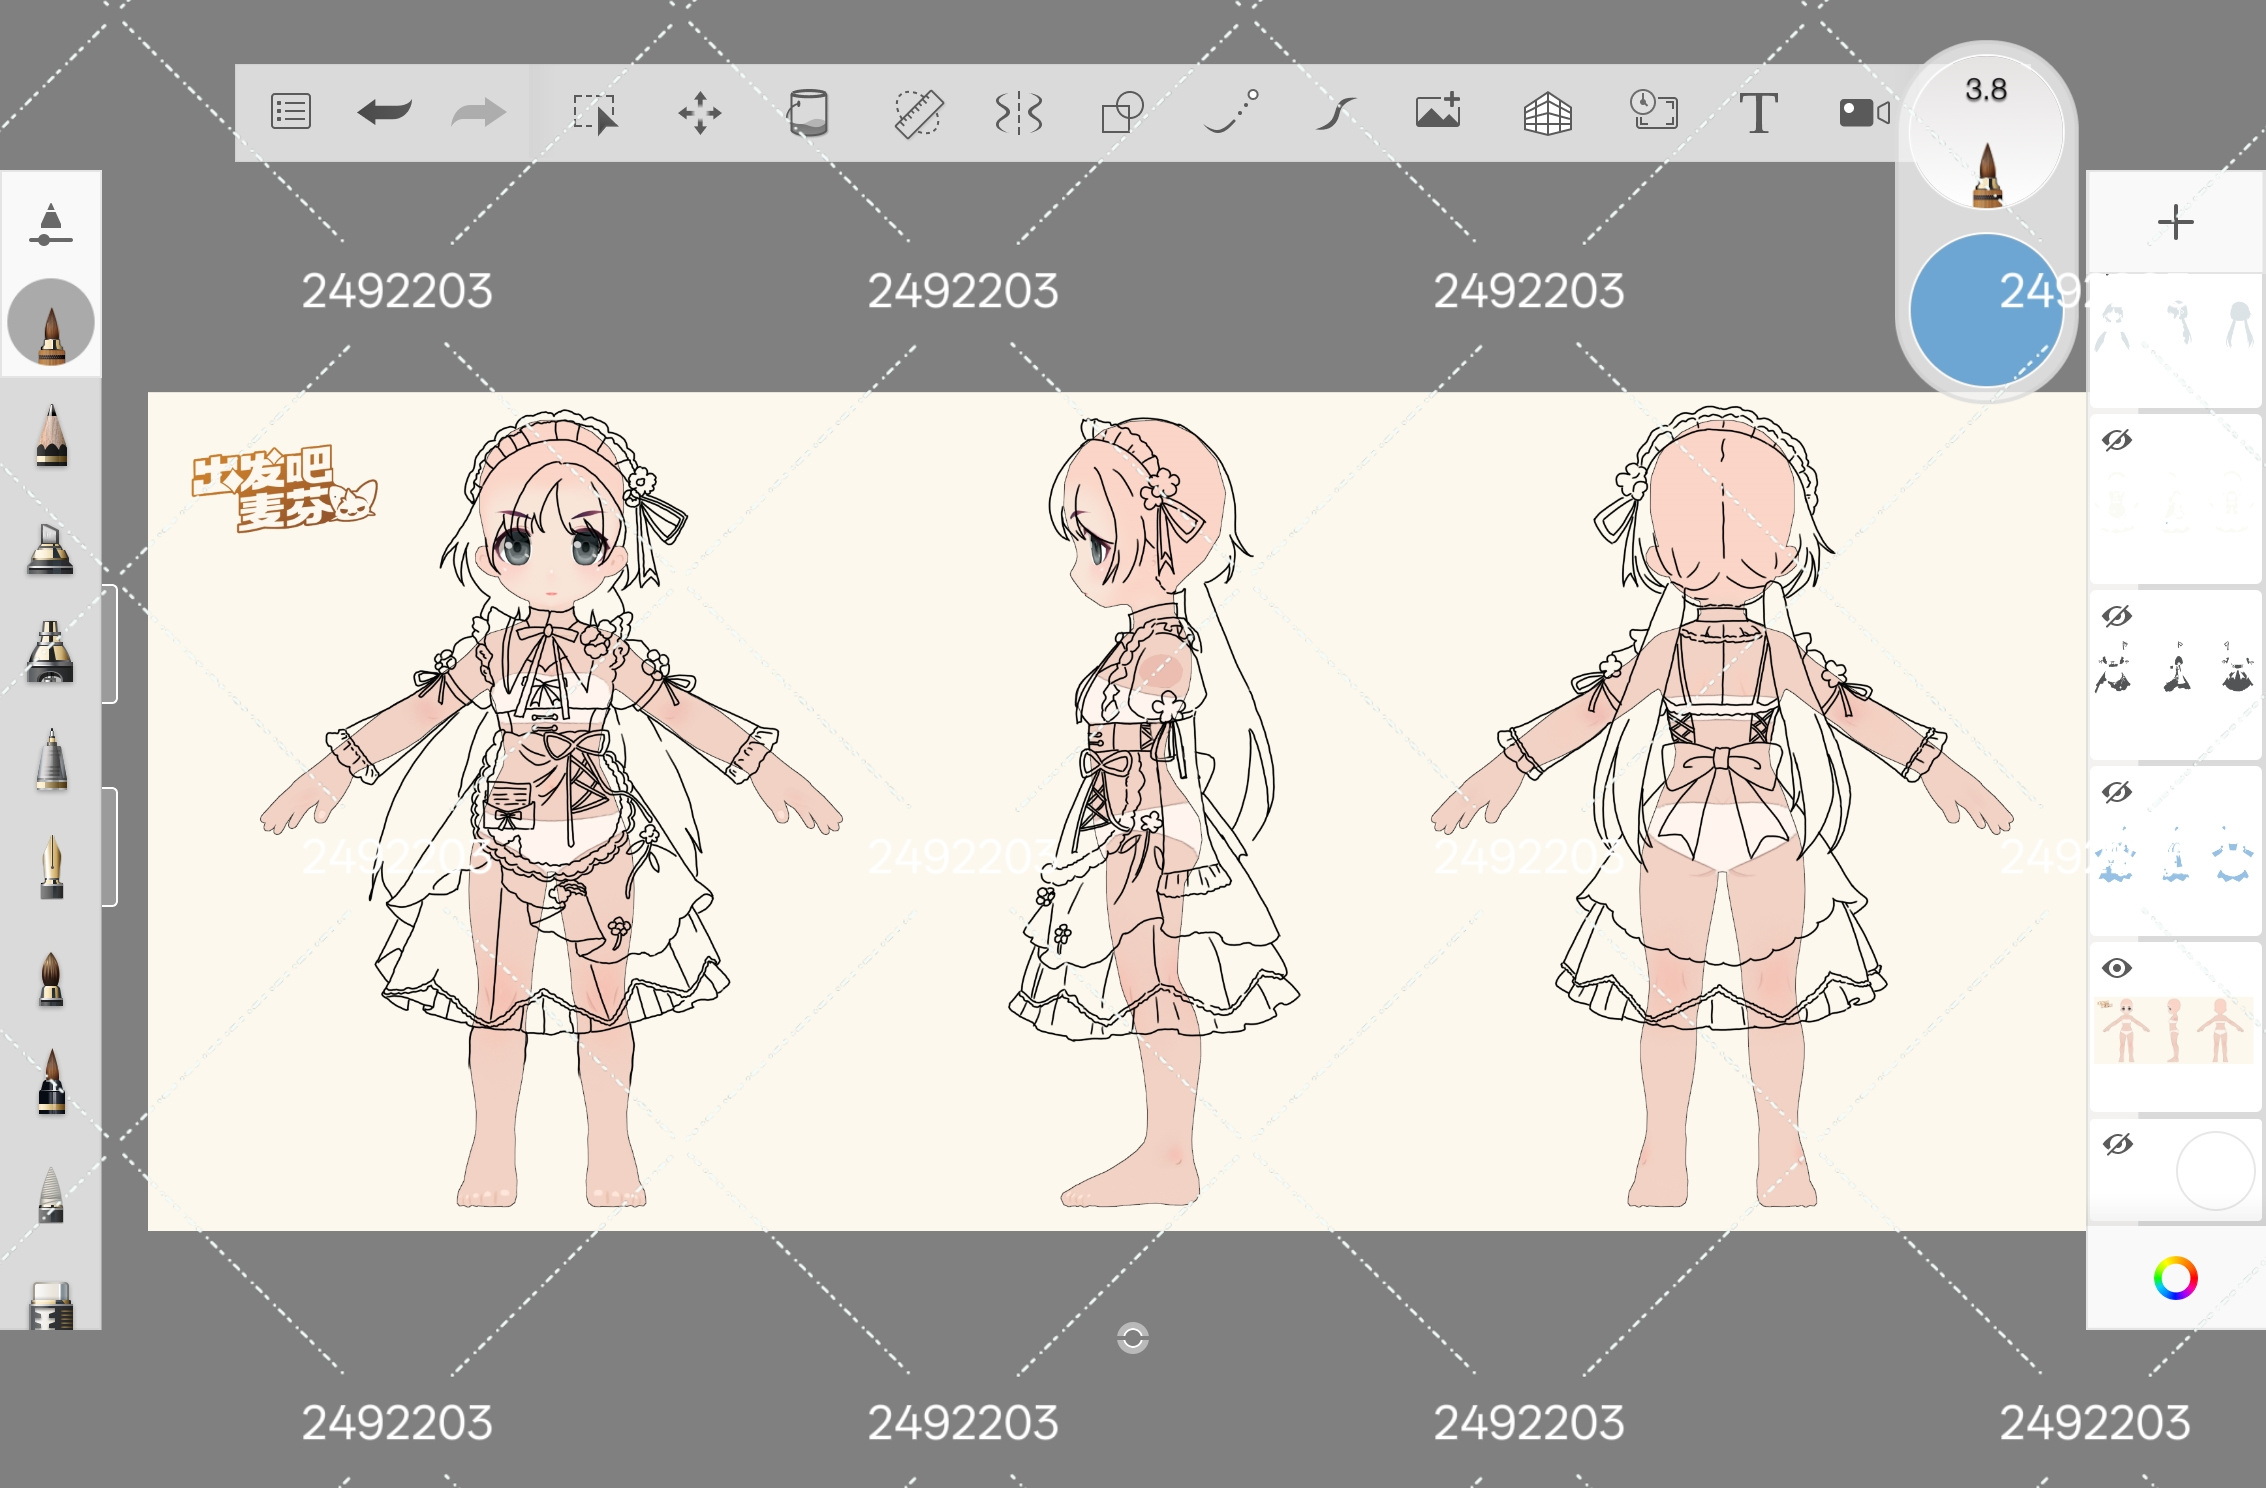The width and height of the screenshot is (2266, 1488).
Task: Show the hidden blue sketch layer
Action: (2117, 792)
